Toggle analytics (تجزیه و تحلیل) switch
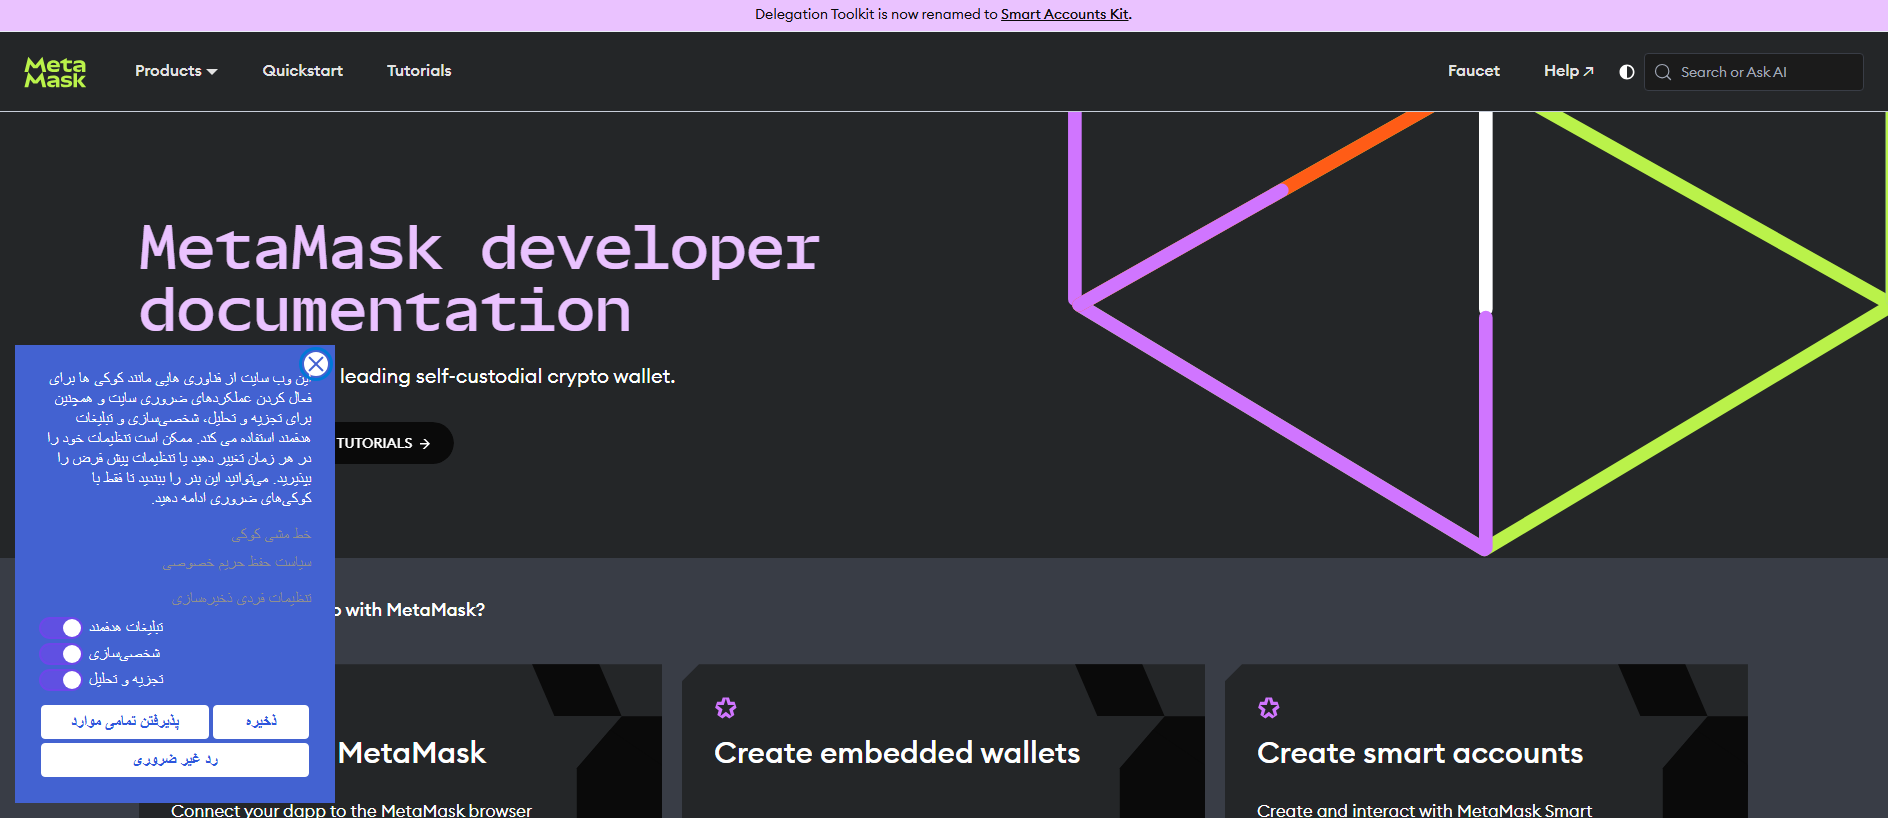Screen dimensions: 1888x818 pyautogui.click(x=61, y=679)
